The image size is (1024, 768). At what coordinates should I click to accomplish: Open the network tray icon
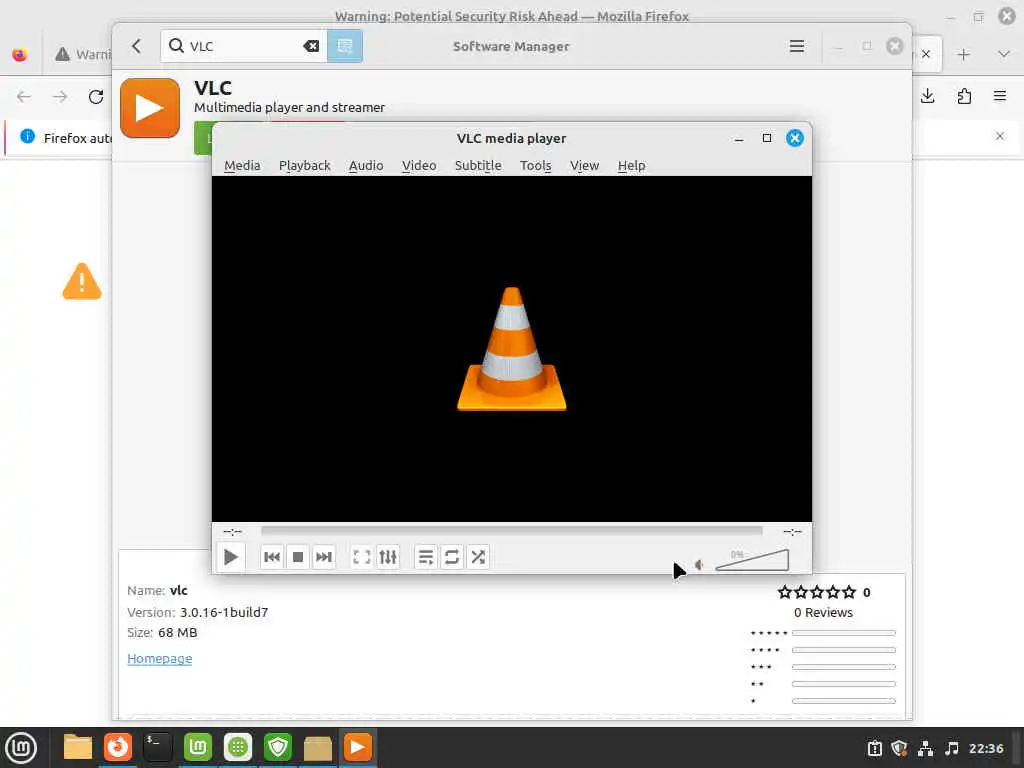[925, 748]
